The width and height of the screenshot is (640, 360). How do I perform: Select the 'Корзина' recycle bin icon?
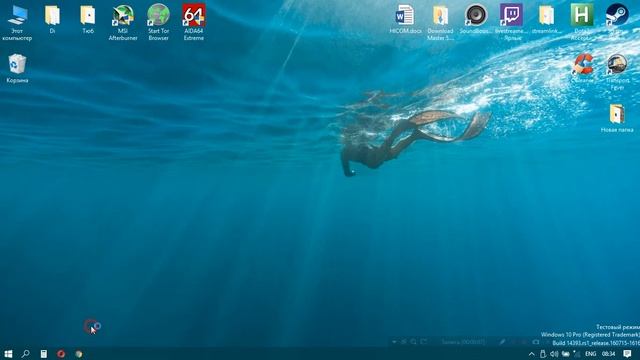[x=17, y=68]
